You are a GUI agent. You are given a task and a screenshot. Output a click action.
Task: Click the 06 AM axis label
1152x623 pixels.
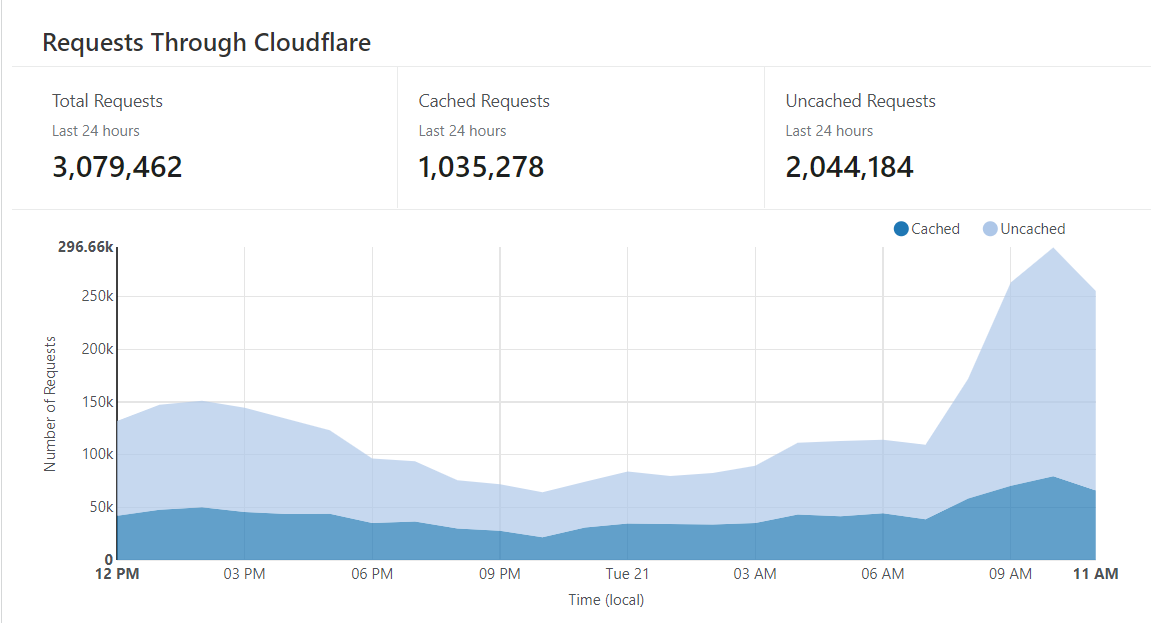click(882, 574)
